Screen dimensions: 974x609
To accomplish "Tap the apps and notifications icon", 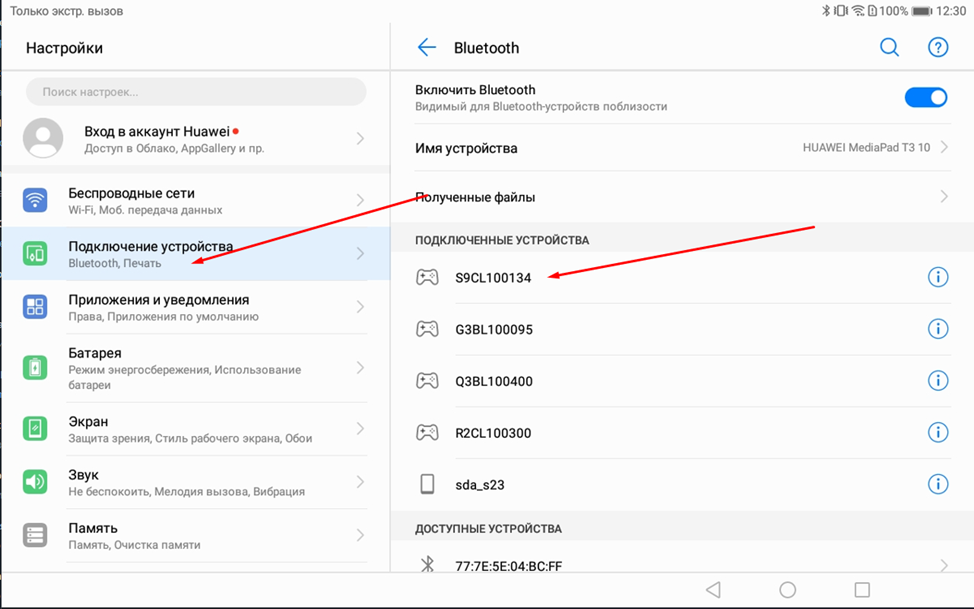I will coord(35,307).
